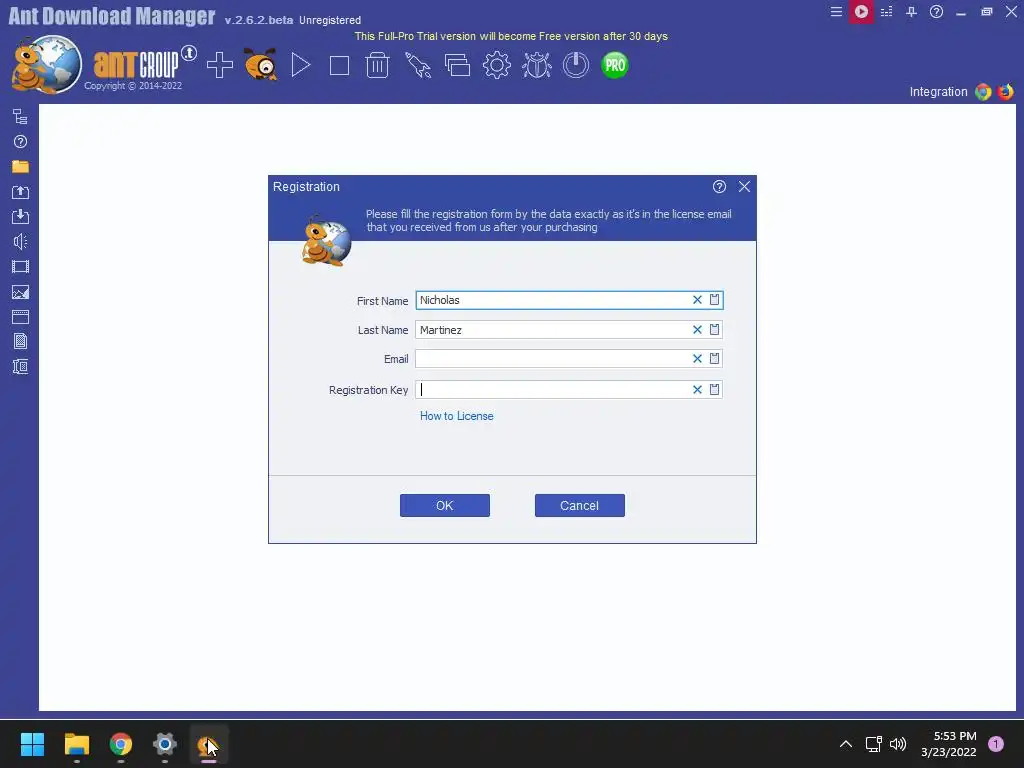Open File Explorer from the taskbar

(76, 744)
